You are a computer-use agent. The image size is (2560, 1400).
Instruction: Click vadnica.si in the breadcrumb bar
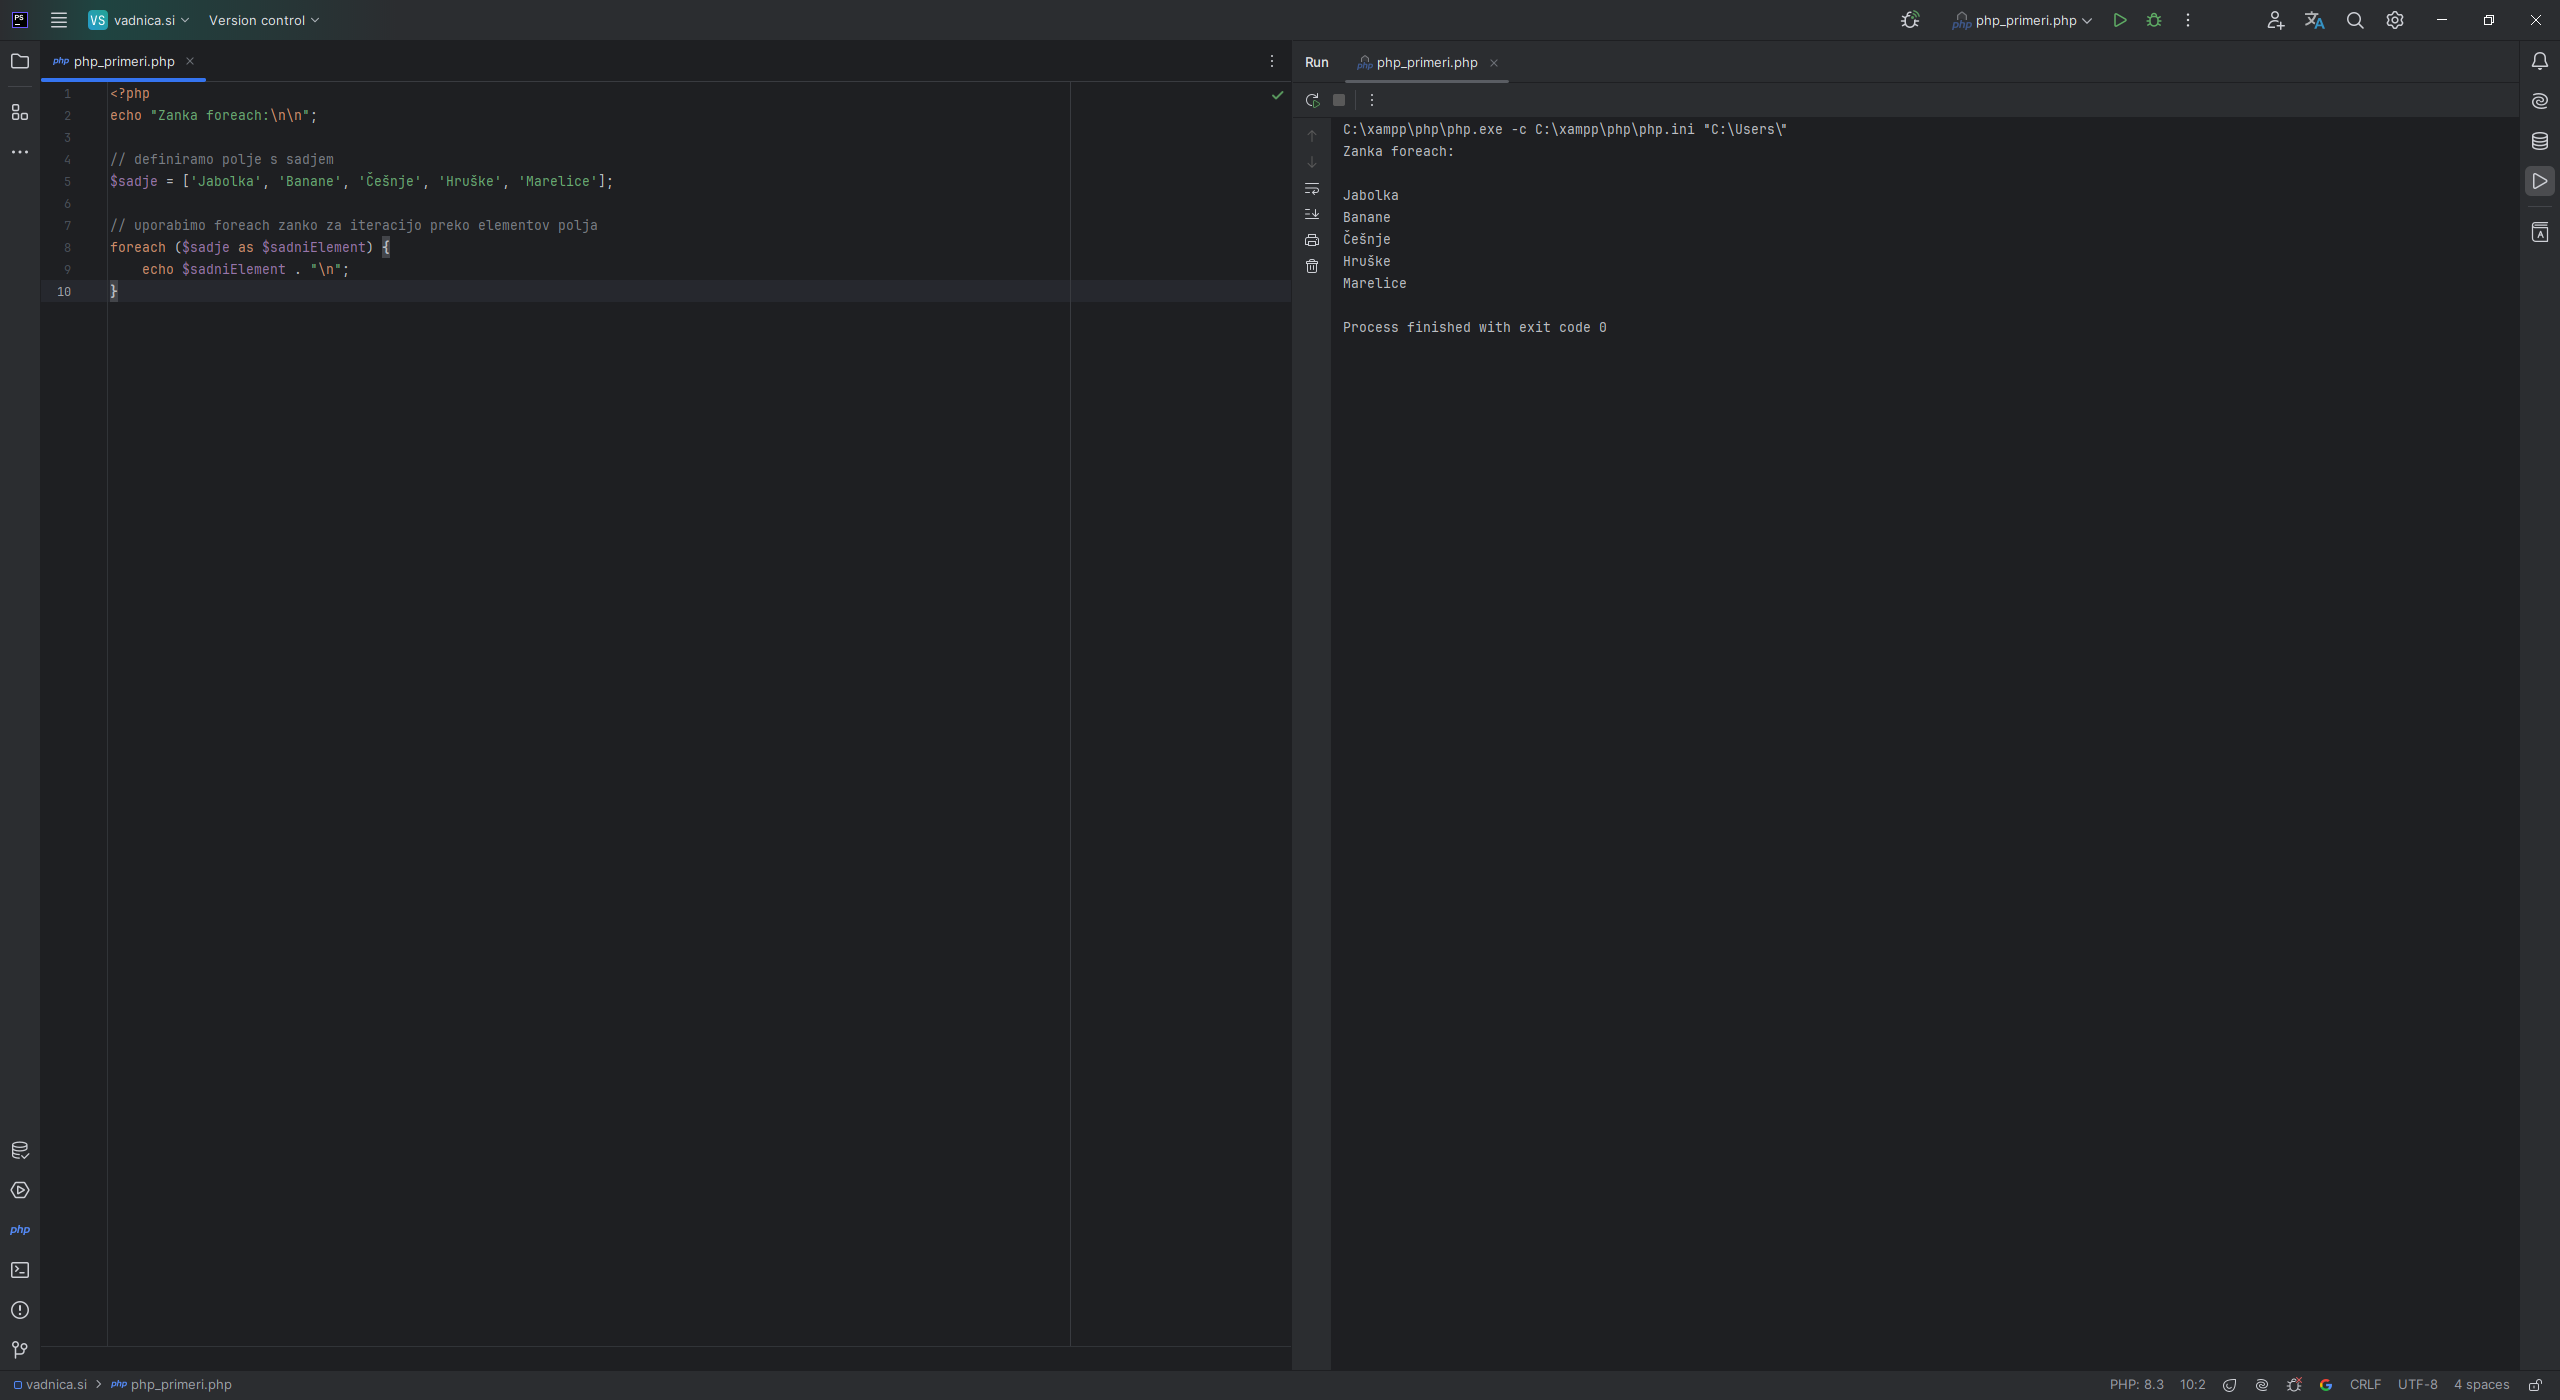coord(55,1384)
